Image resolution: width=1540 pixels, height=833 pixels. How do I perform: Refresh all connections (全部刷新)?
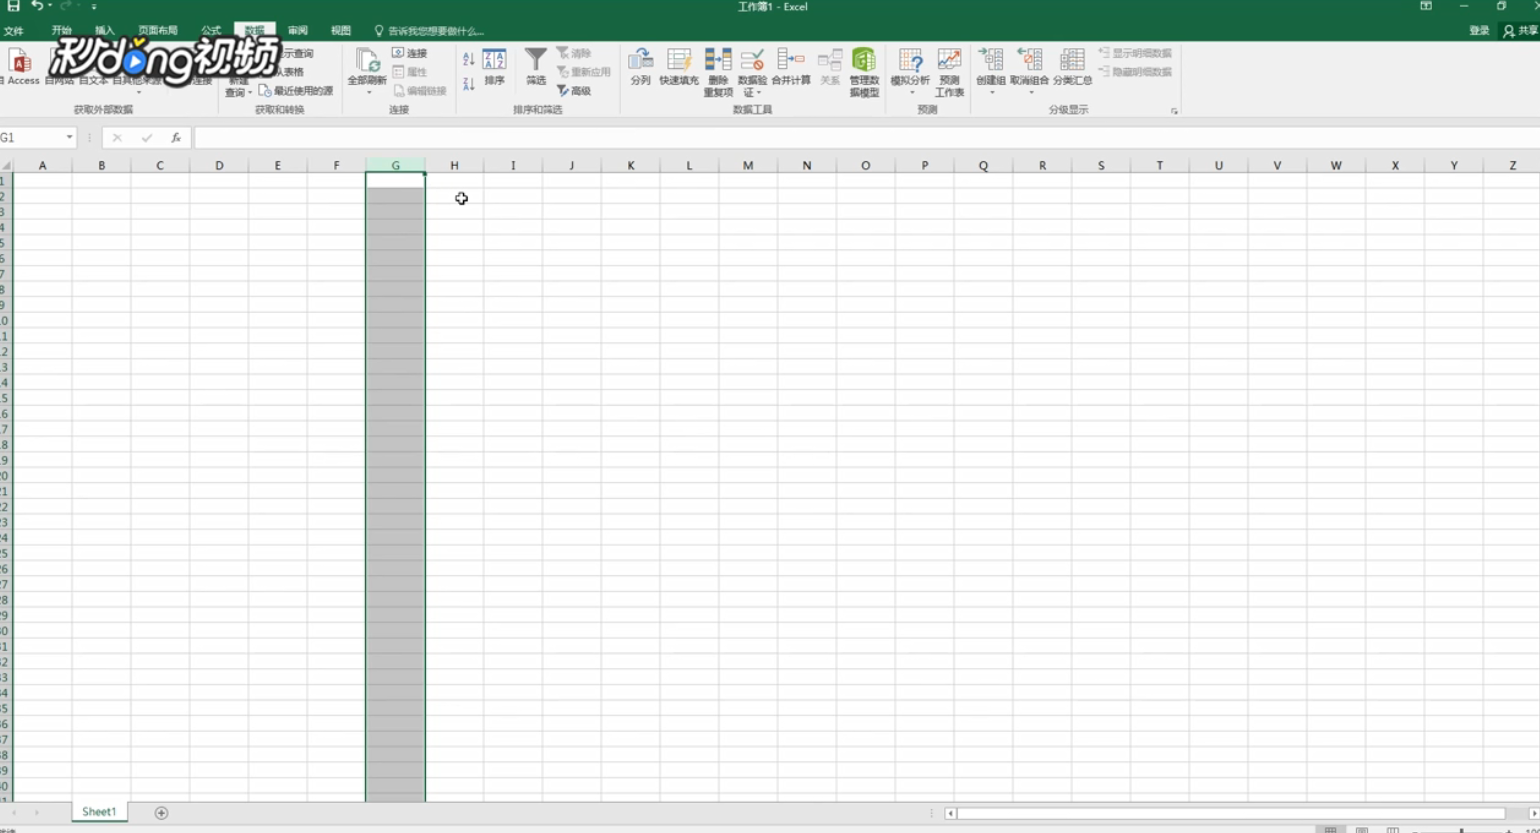pos(367,67)
